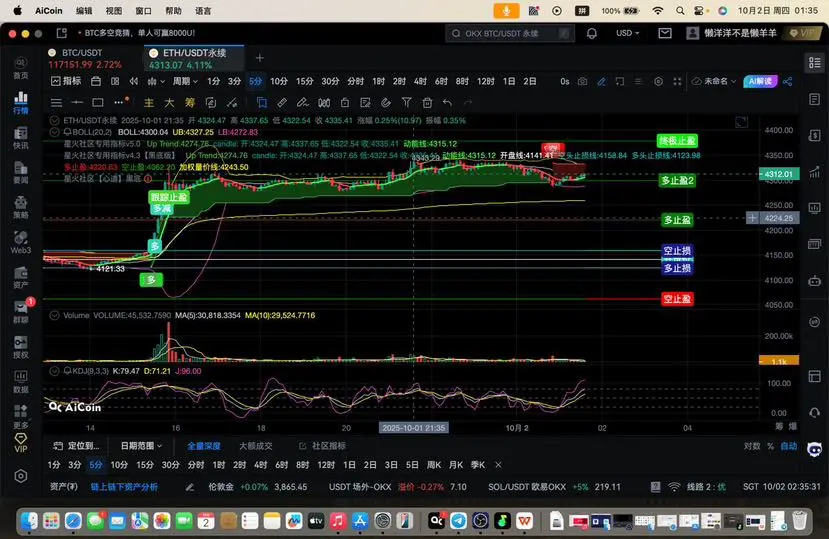Click the filter funnel icon in drawing toolbar
This screenshot has width=829, height=539.
tap(407, 102)
